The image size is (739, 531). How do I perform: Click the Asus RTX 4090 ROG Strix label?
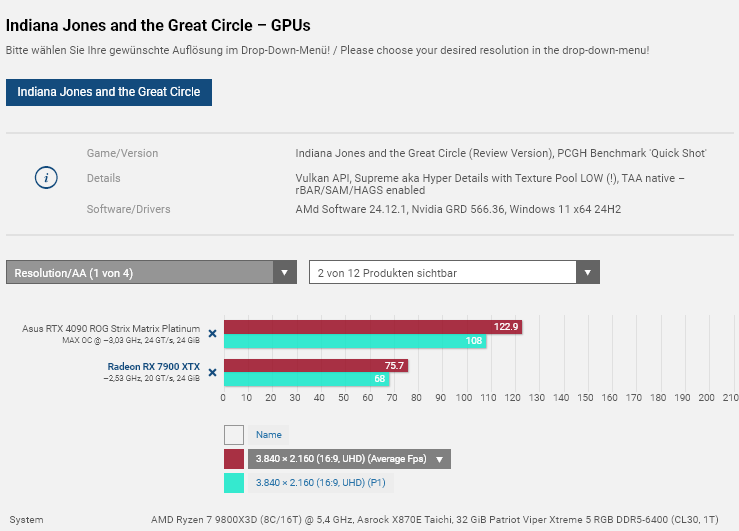pos(111,329)
